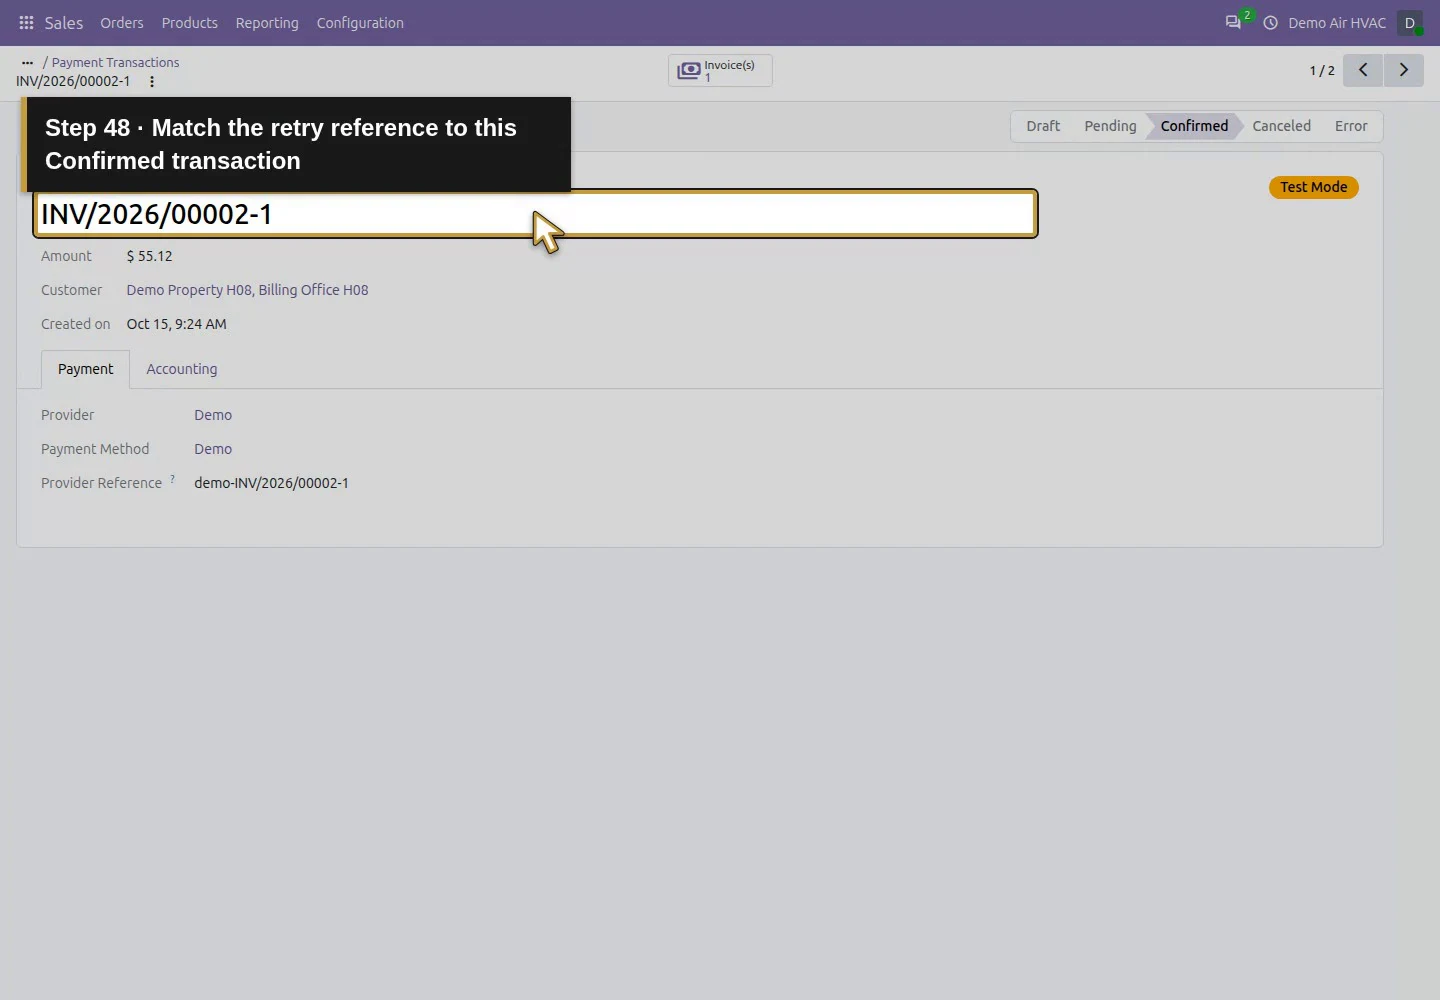Expand the collapsed breadcrumb ellipsis
This screenshot has width=1440, height=1000.
pyautogui.click(x=27, y=62)
